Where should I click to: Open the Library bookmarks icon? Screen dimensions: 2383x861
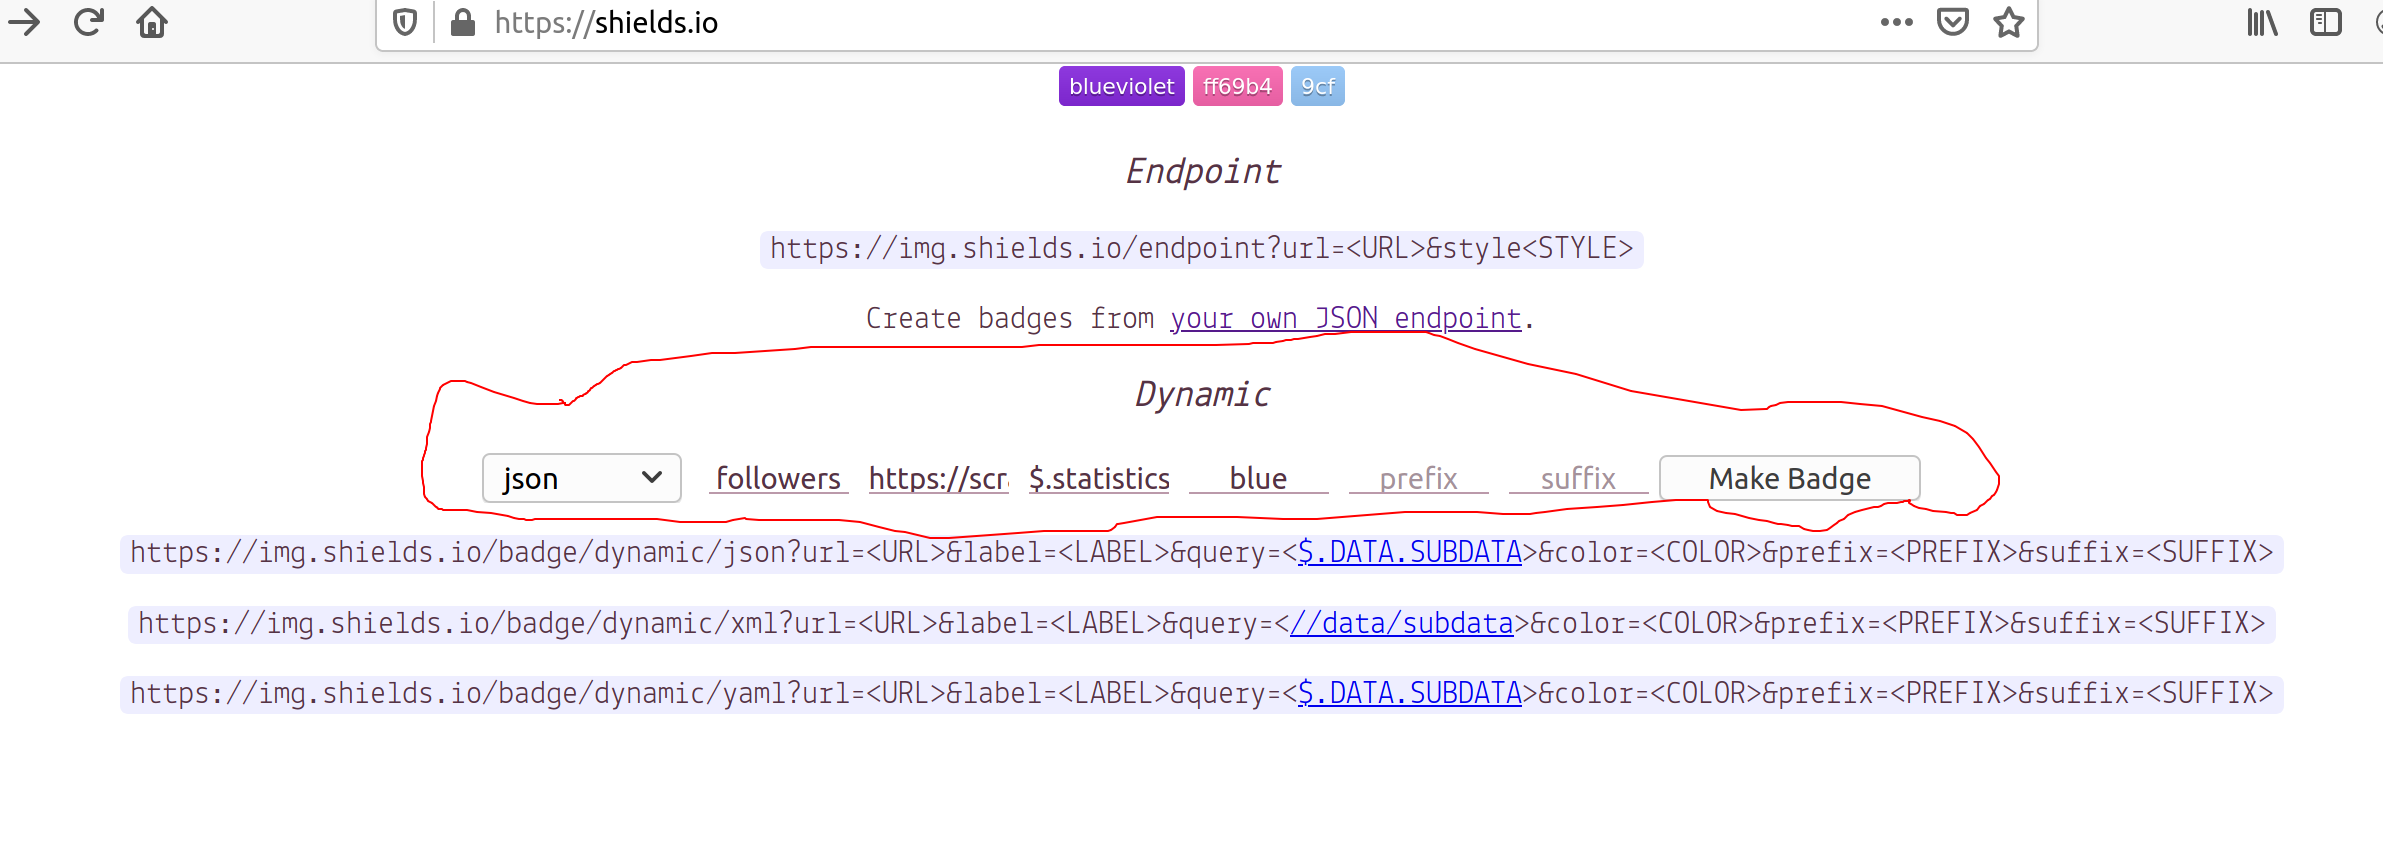pyautogui.click(x=2262, y=22)
